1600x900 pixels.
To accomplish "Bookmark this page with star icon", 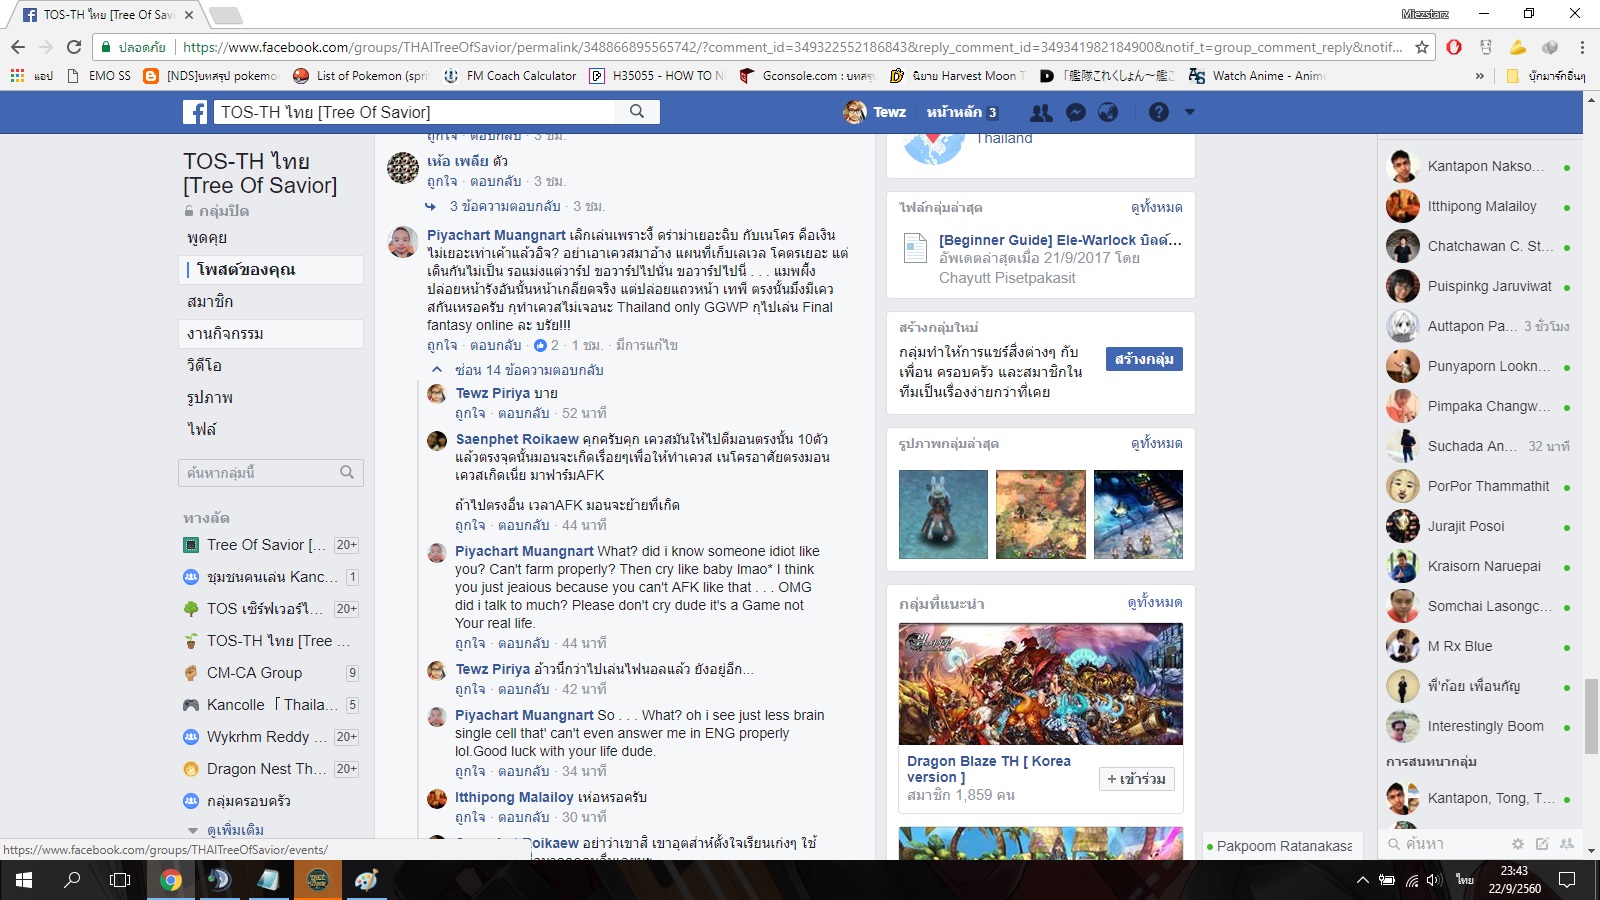I will [1422, 47].
